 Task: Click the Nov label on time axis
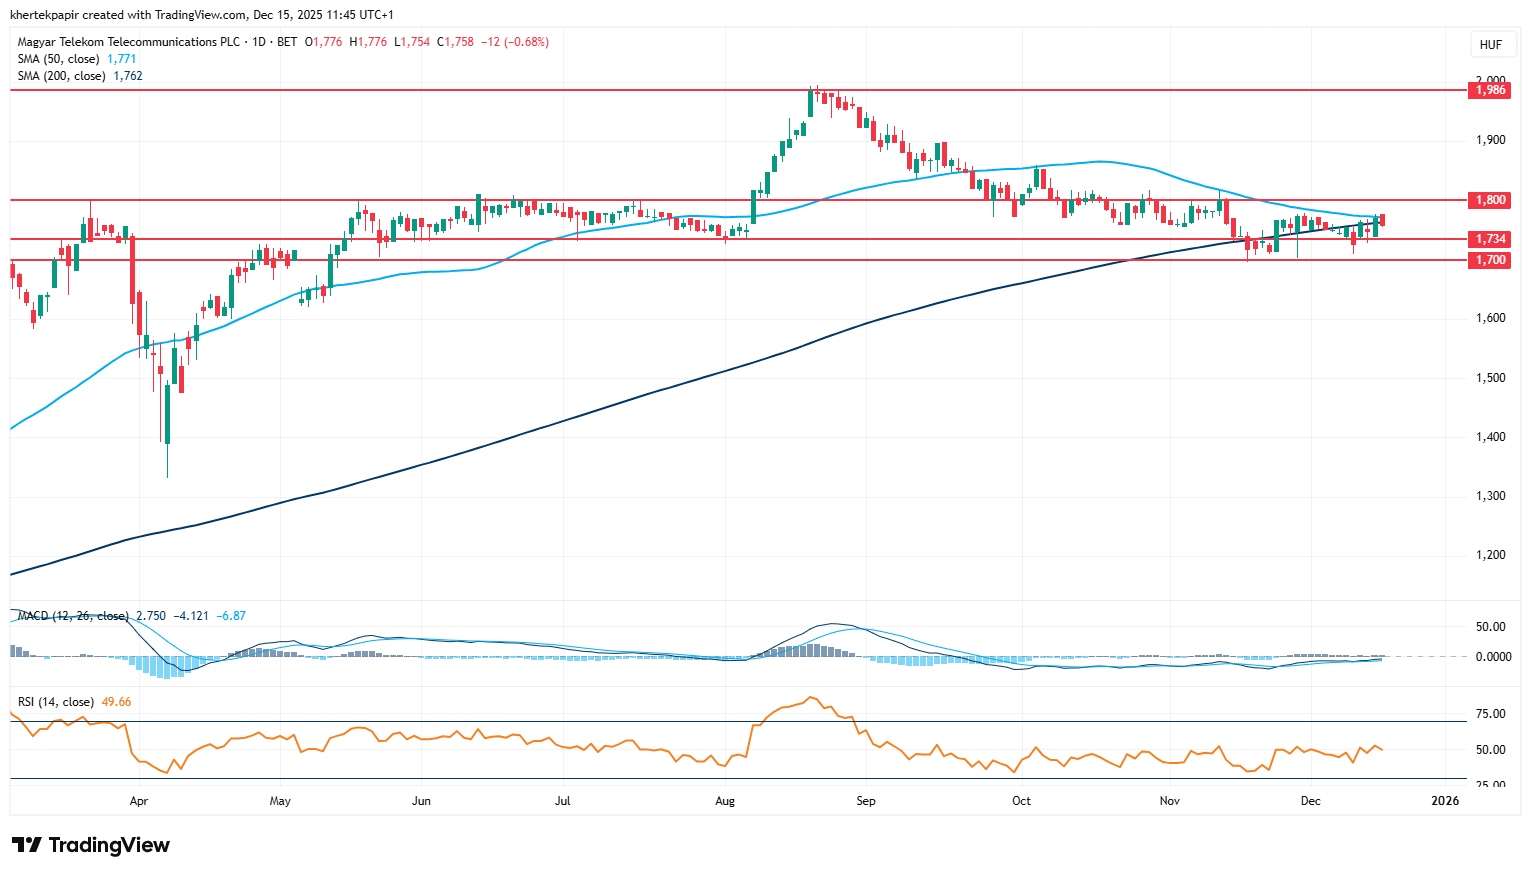1169,801
